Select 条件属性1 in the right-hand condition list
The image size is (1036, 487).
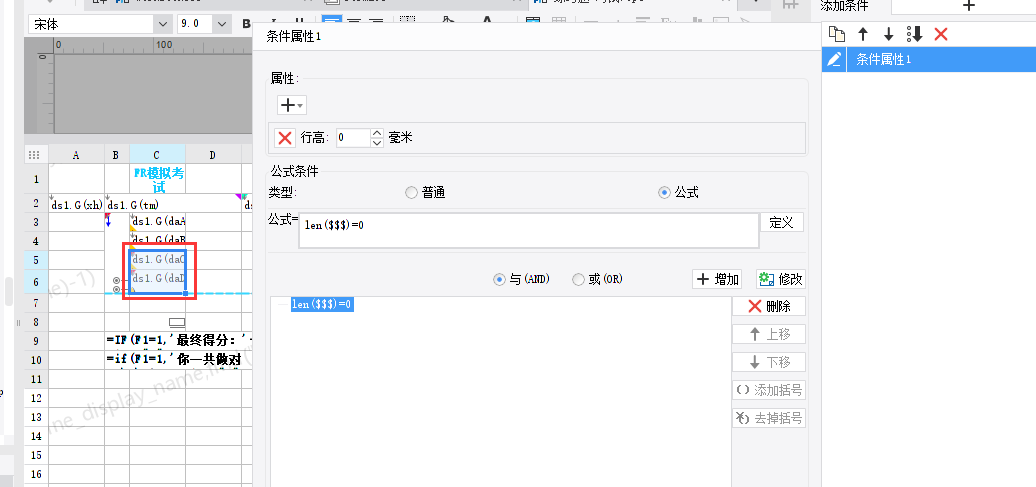click(929, 59)
